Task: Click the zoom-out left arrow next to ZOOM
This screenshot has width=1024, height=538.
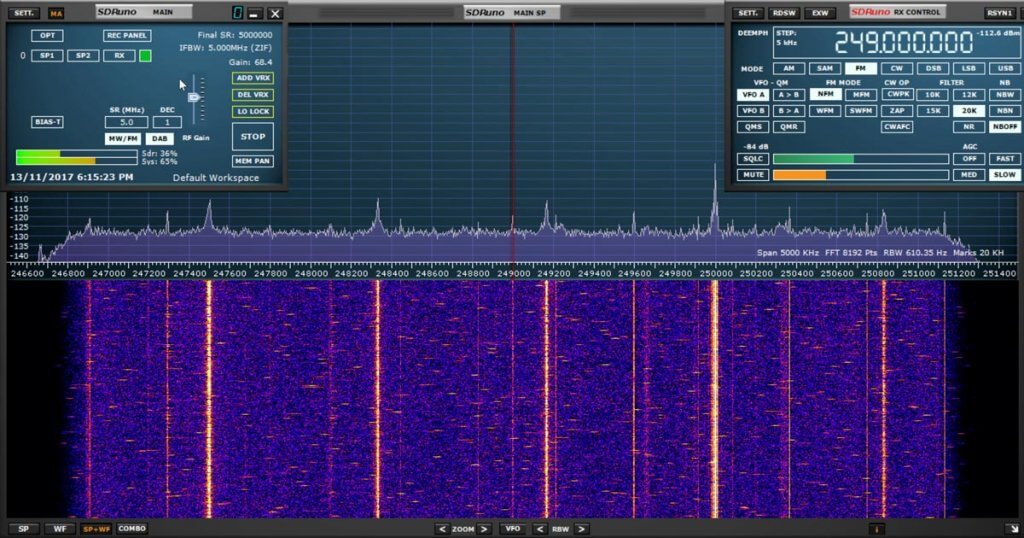Action: pyautogui.click(x=441, y=528)
